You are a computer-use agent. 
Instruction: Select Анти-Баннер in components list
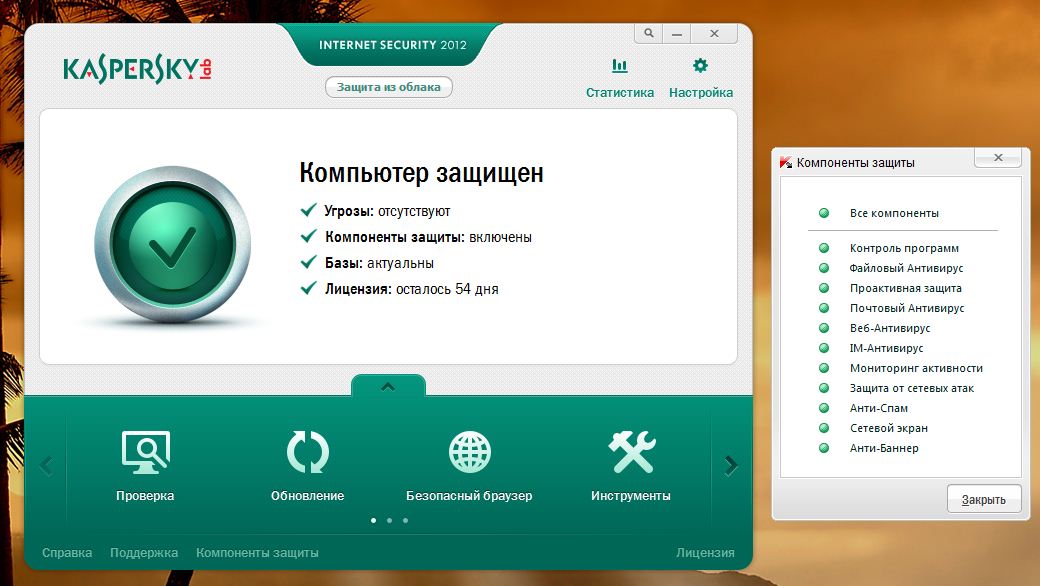884,448
